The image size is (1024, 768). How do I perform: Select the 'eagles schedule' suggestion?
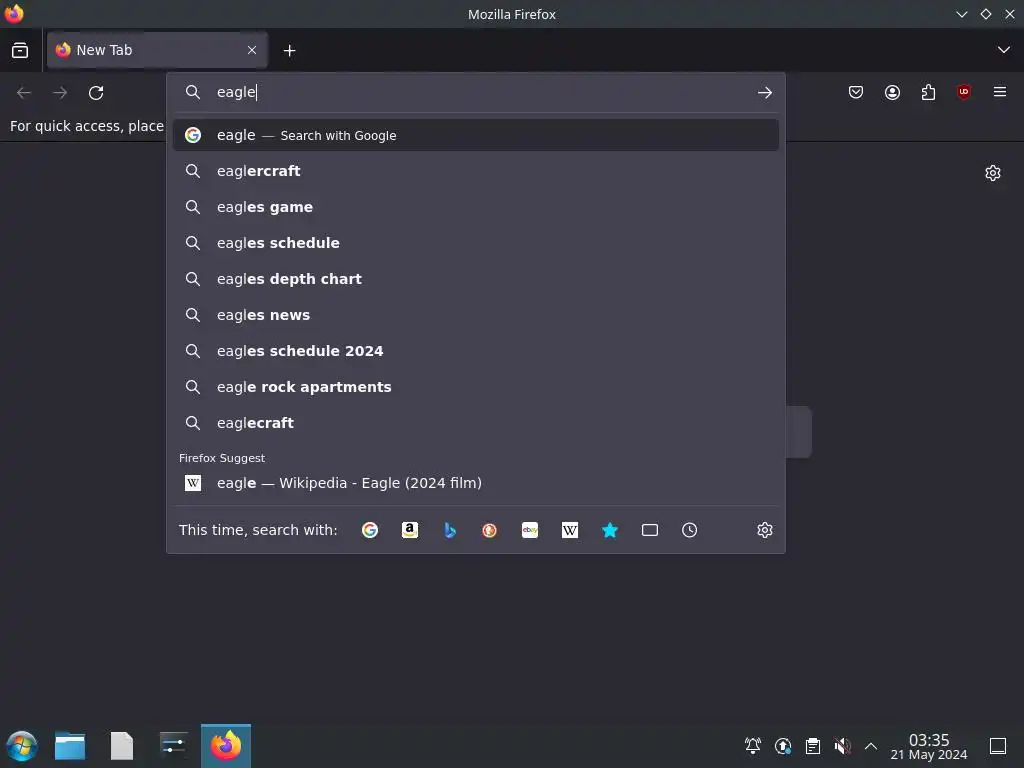(x=475, y=243)
